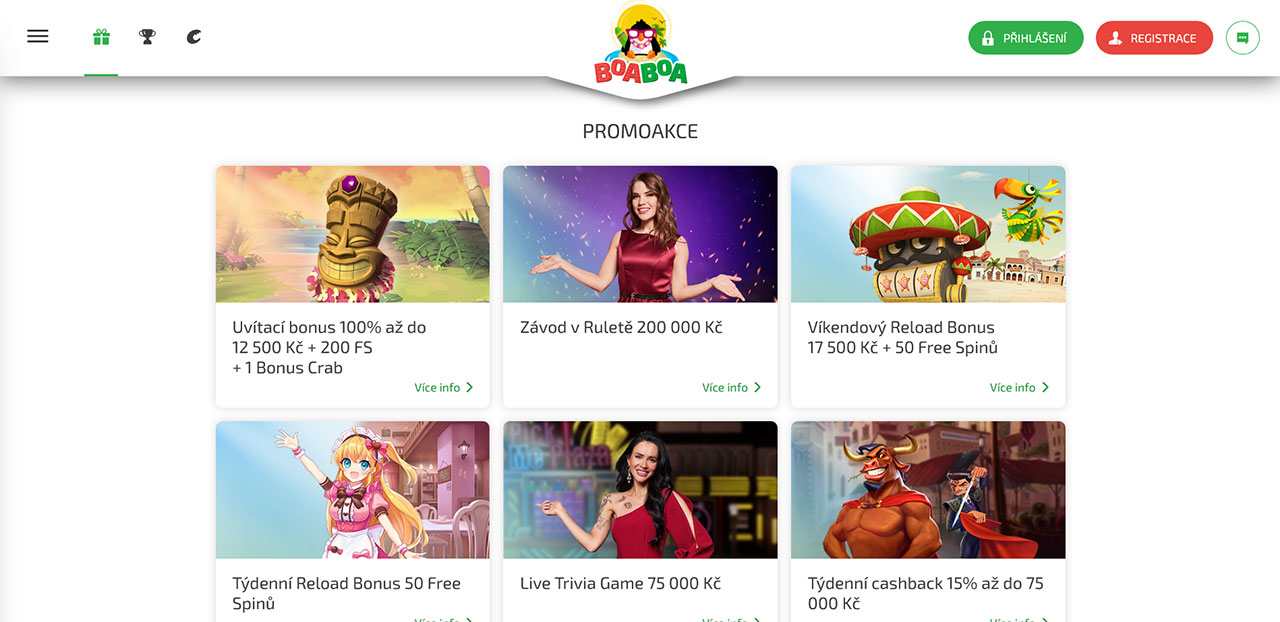Viewport: 1280px width, 622px height.
Task: Open the trophy tournaments icon
Action: 147,37
